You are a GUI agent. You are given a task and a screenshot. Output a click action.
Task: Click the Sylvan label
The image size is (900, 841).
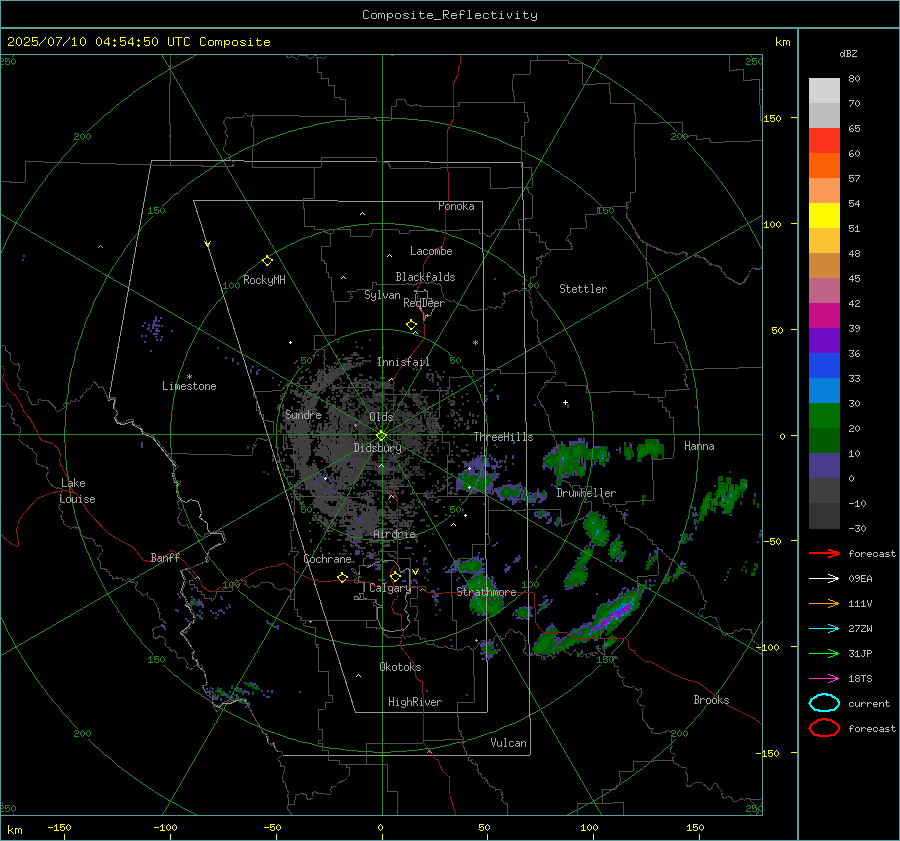382,295
